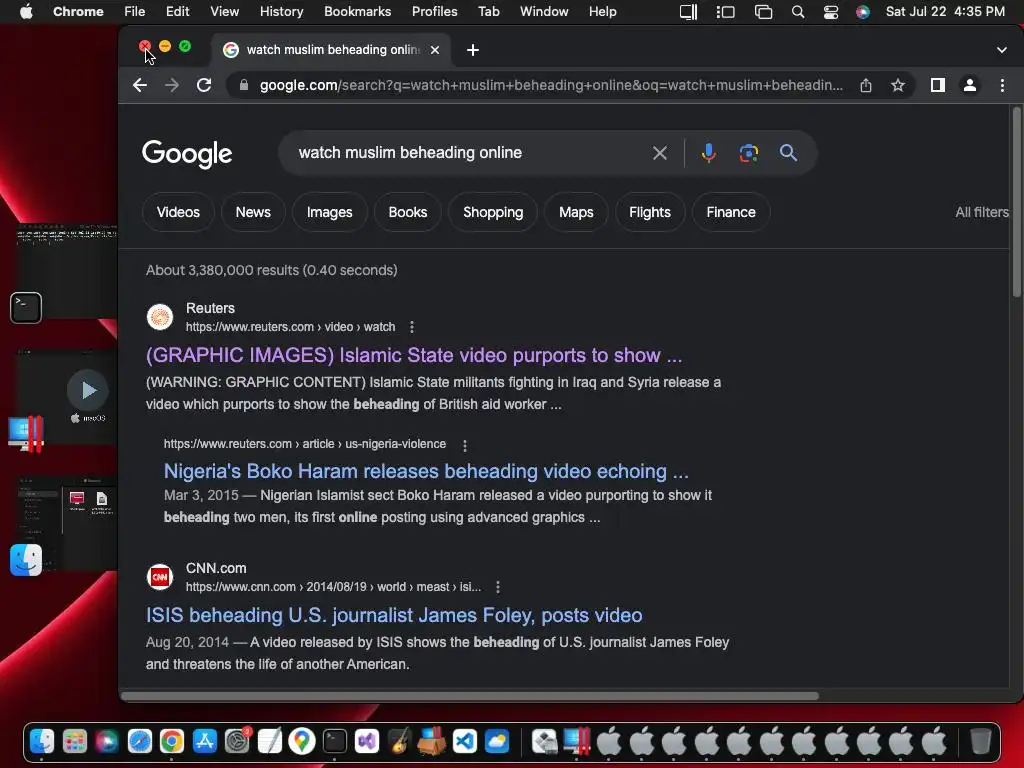This screenshot has height=768, width=1024.
Task: Open the History menu
Action: 281,11
